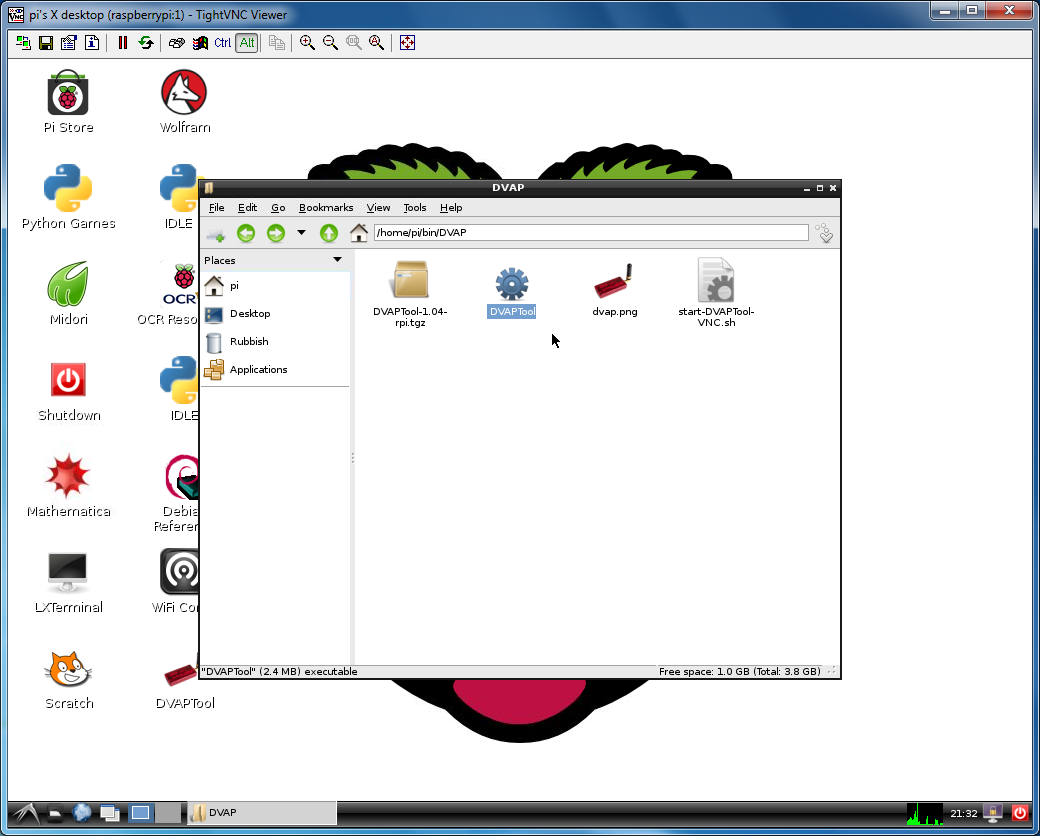
Task: Show the connection info icon
Action: click(92, 43)
